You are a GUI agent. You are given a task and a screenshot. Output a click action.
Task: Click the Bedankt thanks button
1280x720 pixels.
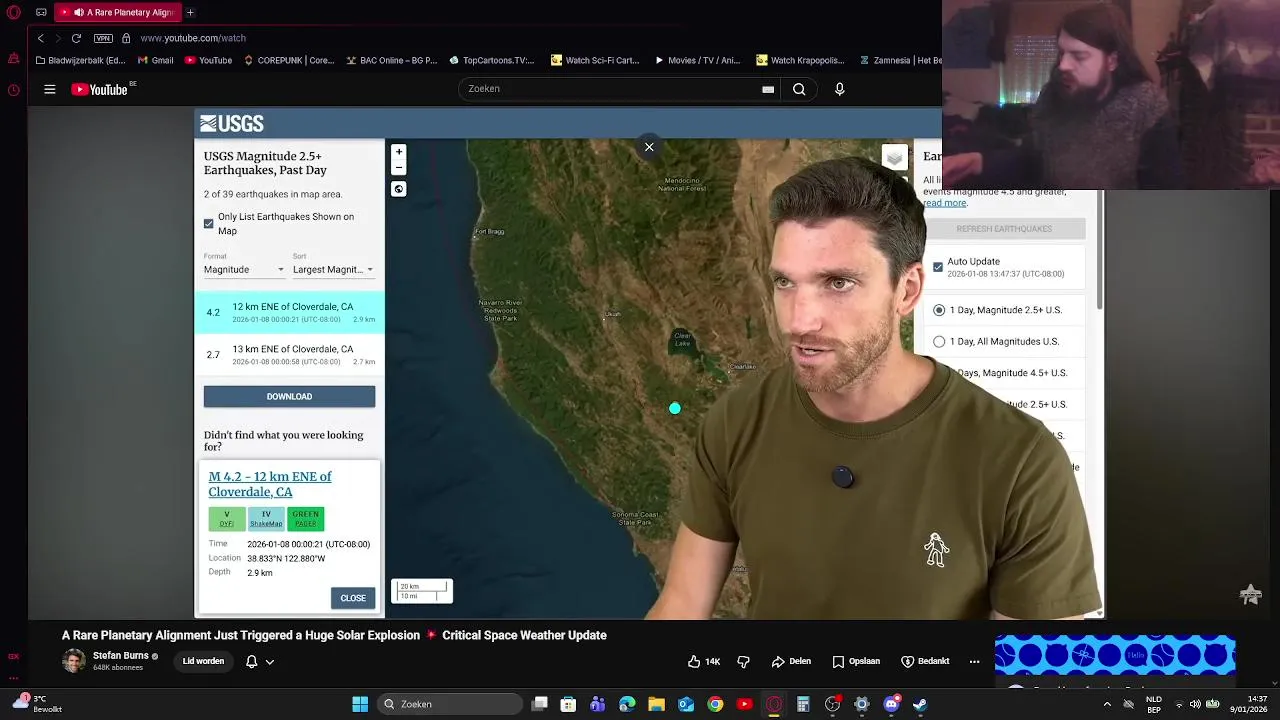[x=925, y=661]
